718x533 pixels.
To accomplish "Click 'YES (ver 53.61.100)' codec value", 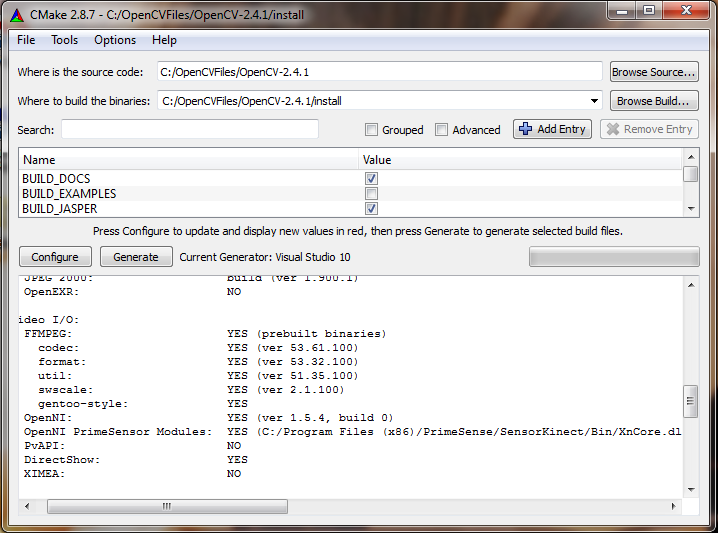I will (x=292, y=348).
